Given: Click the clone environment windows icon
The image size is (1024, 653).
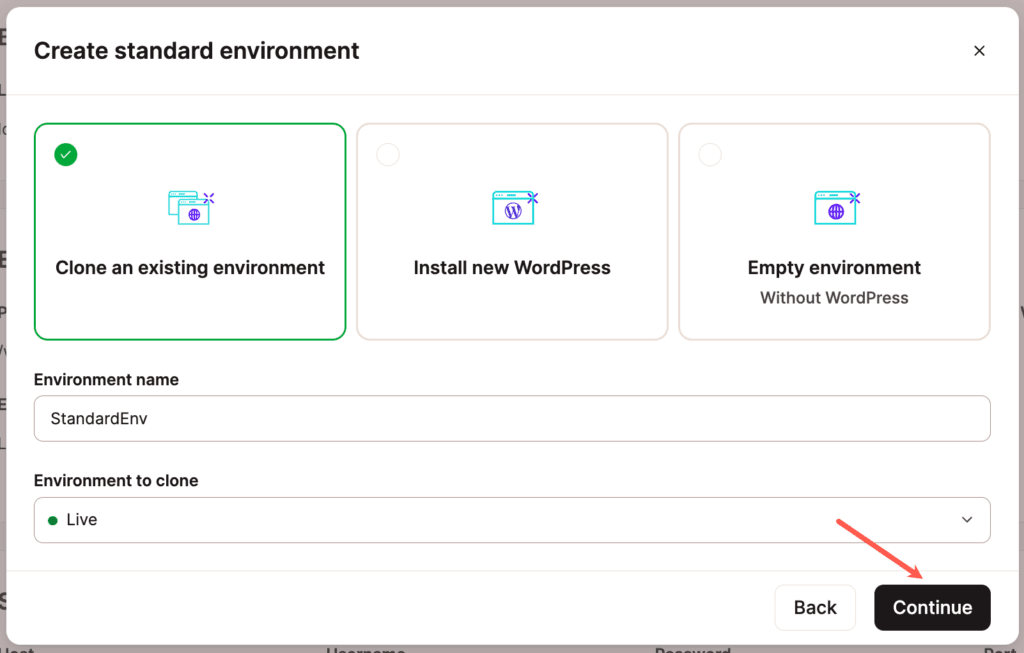Looking at the screenshot, I should (191, 208).
